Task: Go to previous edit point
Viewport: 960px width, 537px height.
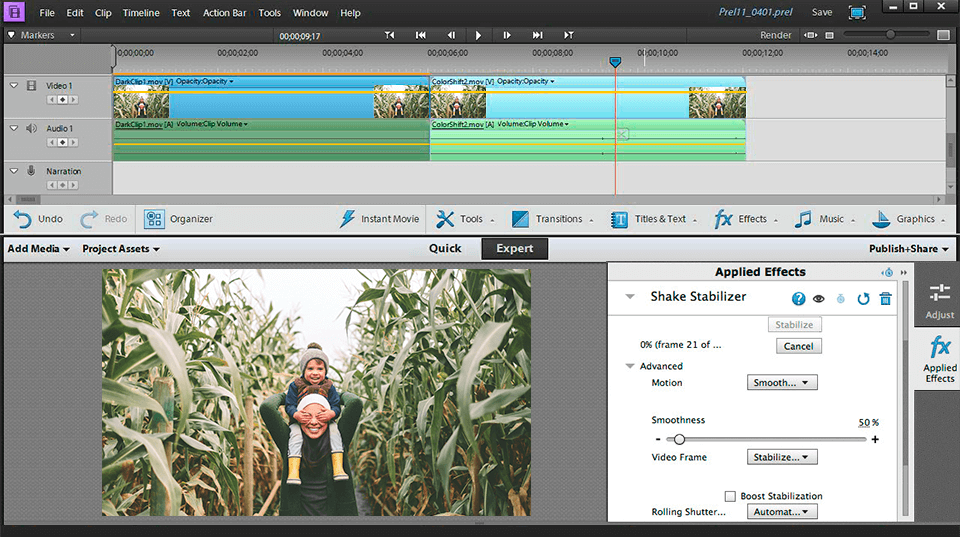Action: pyautogui.click(x=389, y=35)
